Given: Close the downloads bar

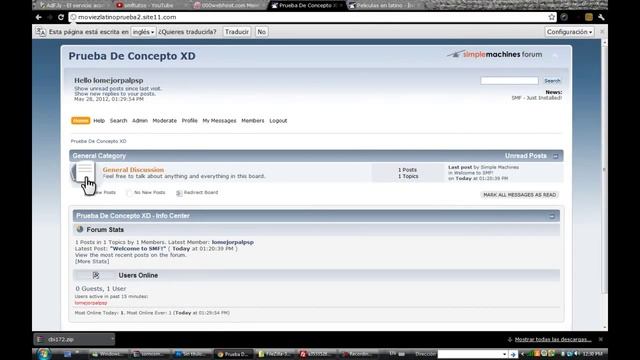Looking at the screenshot, I should click(x=600, y=339).
